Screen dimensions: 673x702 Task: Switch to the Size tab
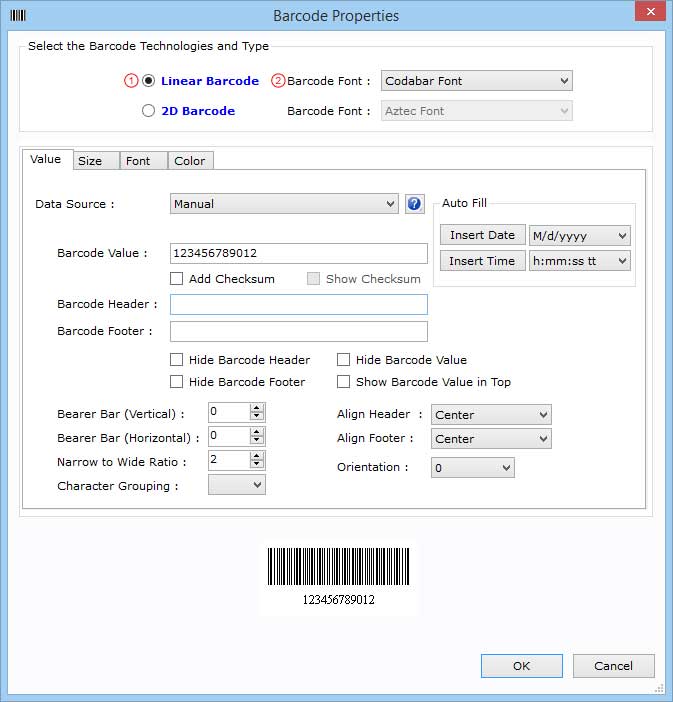click(x=96, y=161)
